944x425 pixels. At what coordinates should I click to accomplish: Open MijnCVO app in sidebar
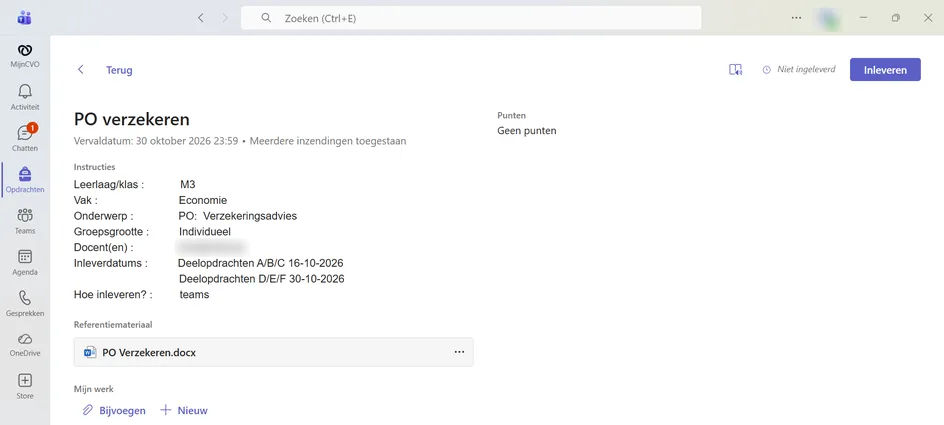pyautogui.click(x=25, y=55)
